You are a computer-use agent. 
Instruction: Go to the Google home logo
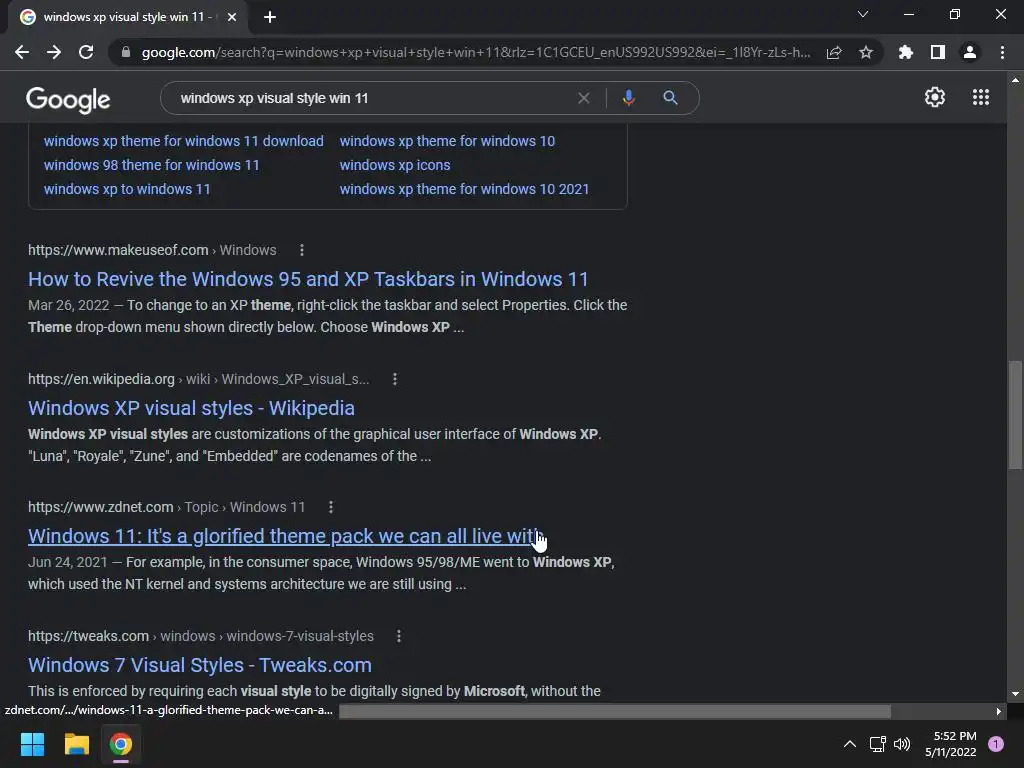pos(68,99)
